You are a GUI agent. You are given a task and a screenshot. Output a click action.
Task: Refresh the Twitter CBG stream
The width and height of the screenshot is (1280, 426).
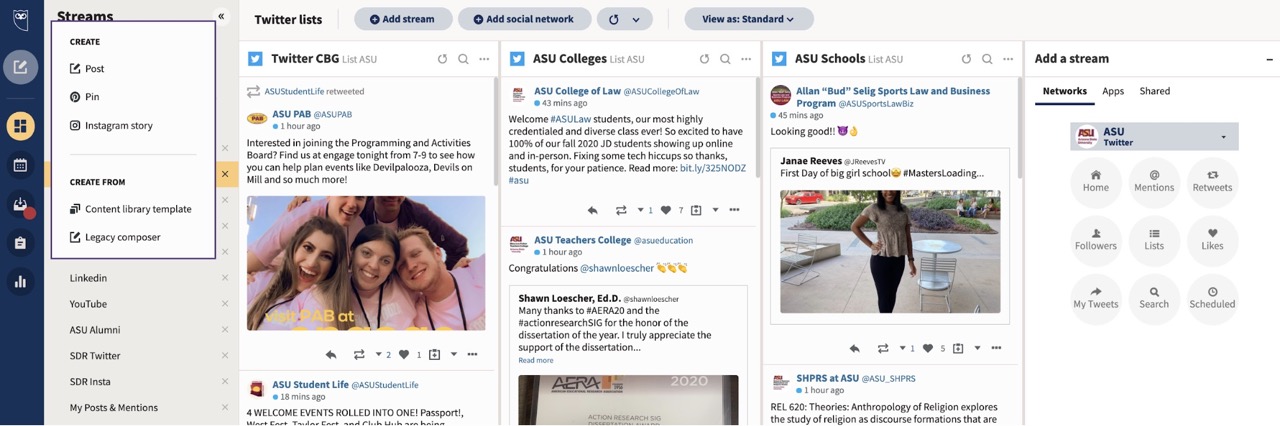click(442, 59)
